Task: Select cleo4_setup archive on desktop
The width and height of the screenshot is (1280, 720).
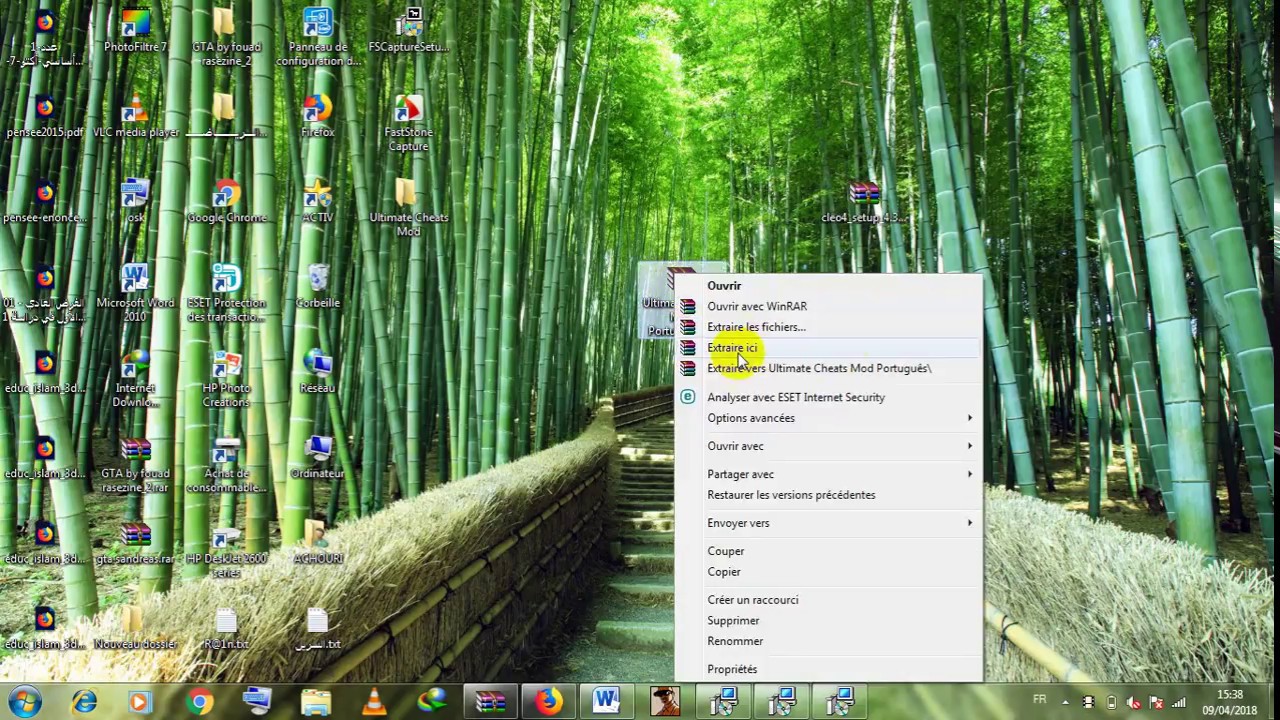Action: point(864,202)
